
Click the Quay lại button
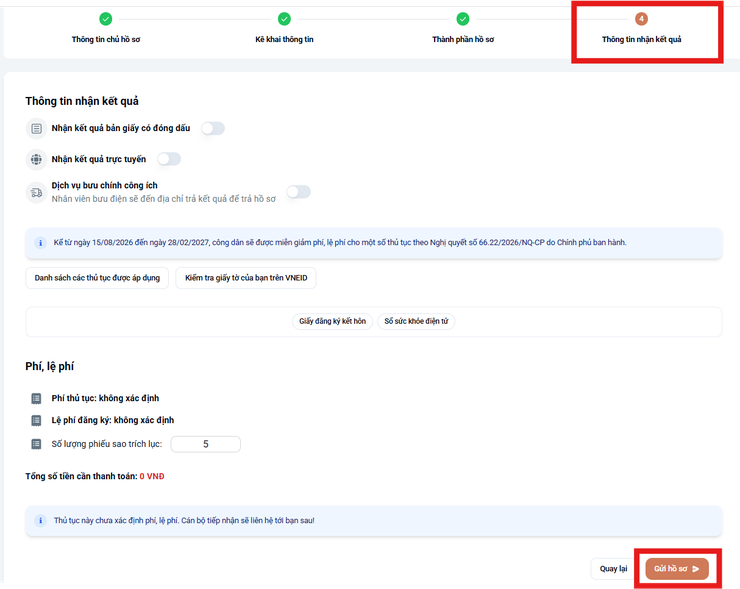click(613, 569)
